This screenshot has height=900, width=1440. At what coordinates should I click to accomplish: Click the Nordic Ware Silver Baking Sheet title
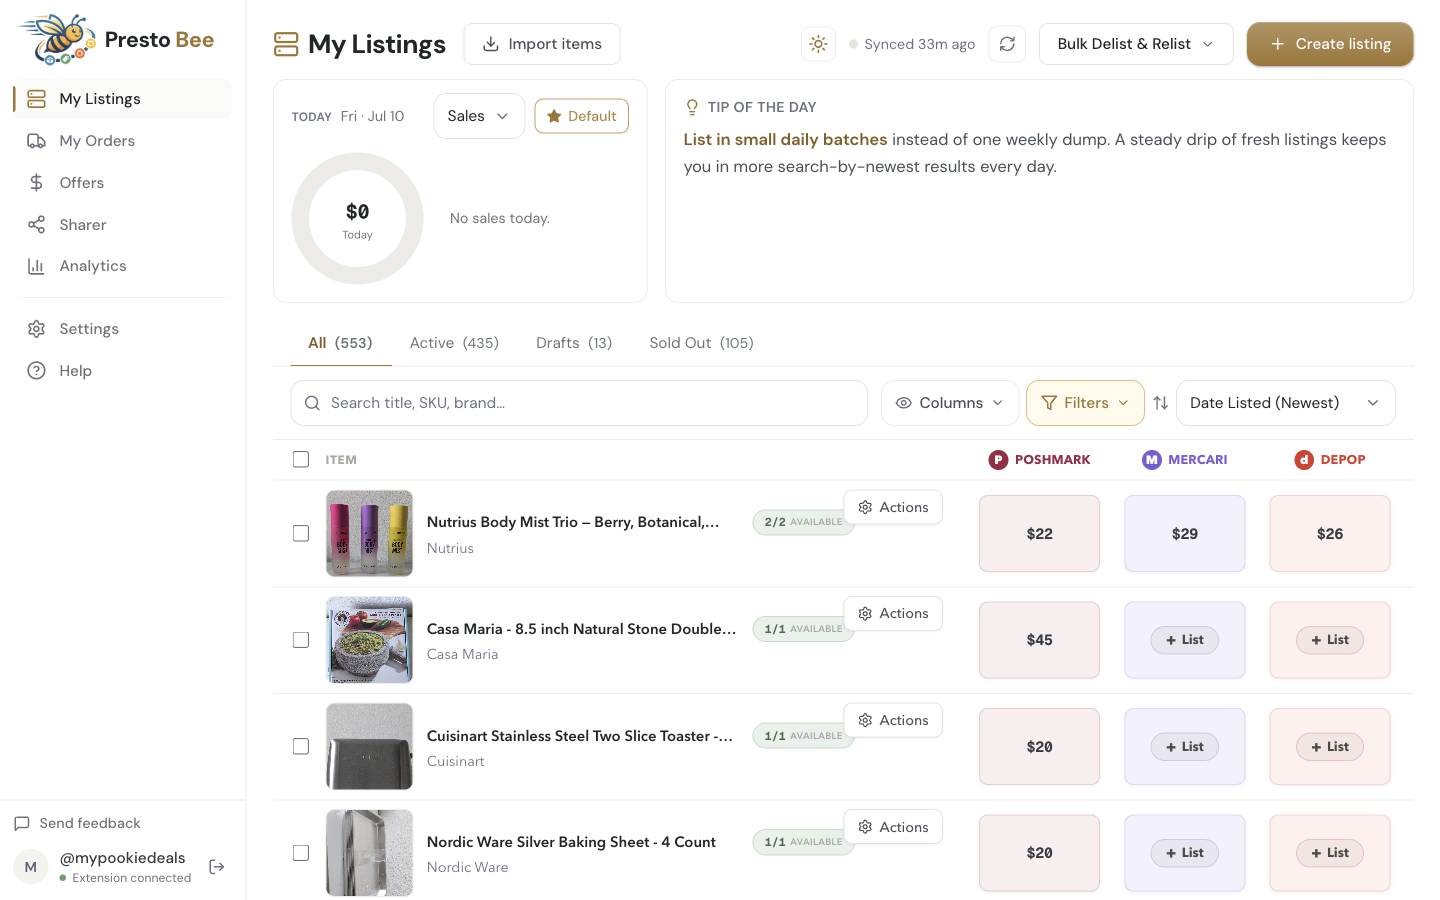(x=571, y=842)
